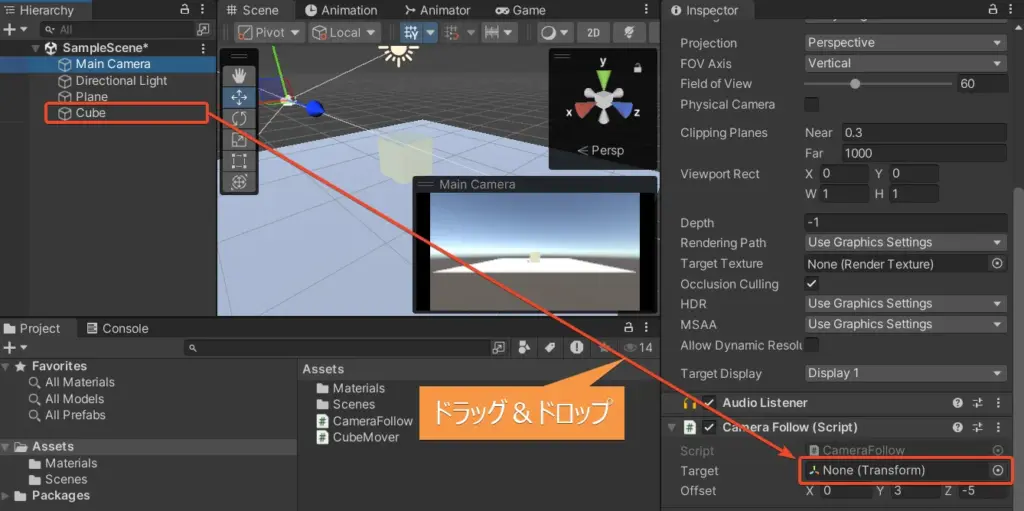Open the Target Display dropdown
The height and width of the screenshot is (511, 1024).
(906, 373)
